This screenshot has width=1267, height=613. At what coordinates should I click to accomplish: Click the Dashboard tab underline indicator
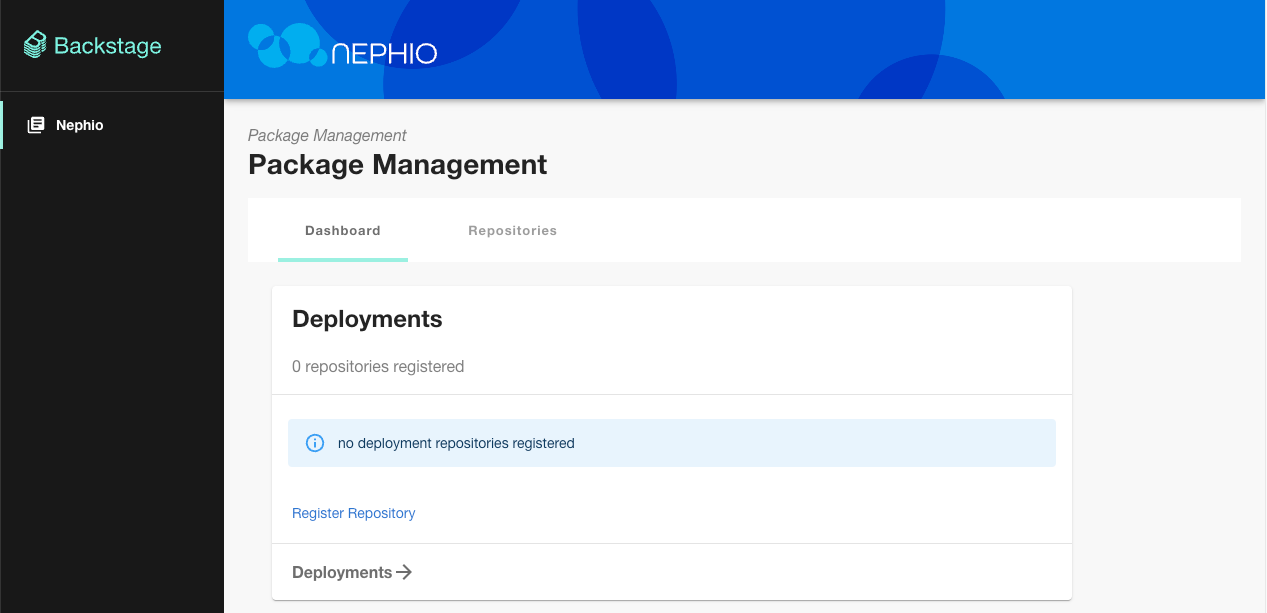(x=343, y=258)
